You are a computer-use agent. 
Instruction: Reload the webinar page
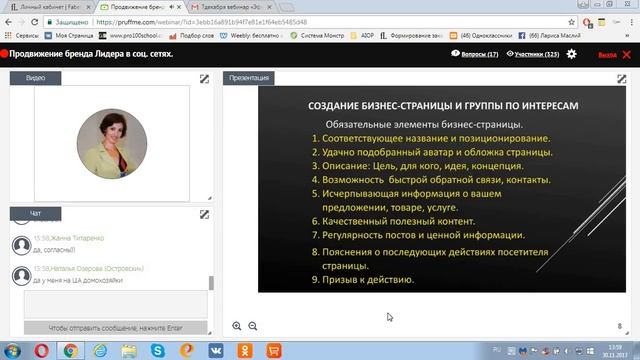(35, 22)
